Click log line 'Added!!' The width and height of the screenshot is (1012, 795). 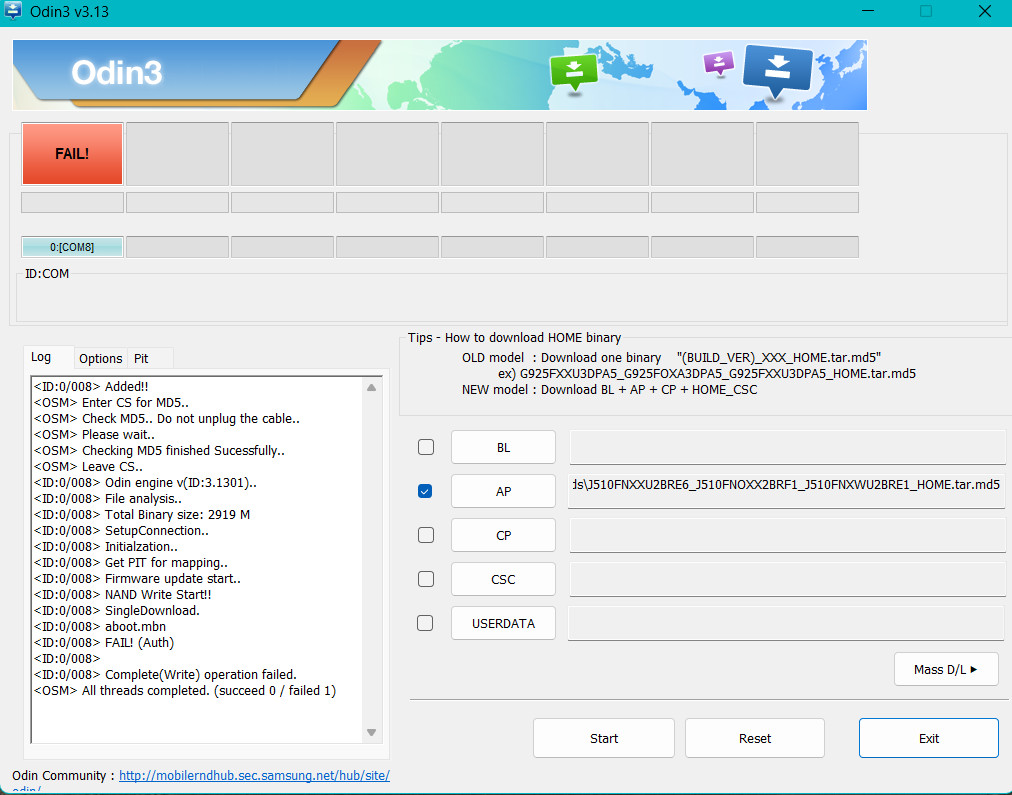coord(91,387)
